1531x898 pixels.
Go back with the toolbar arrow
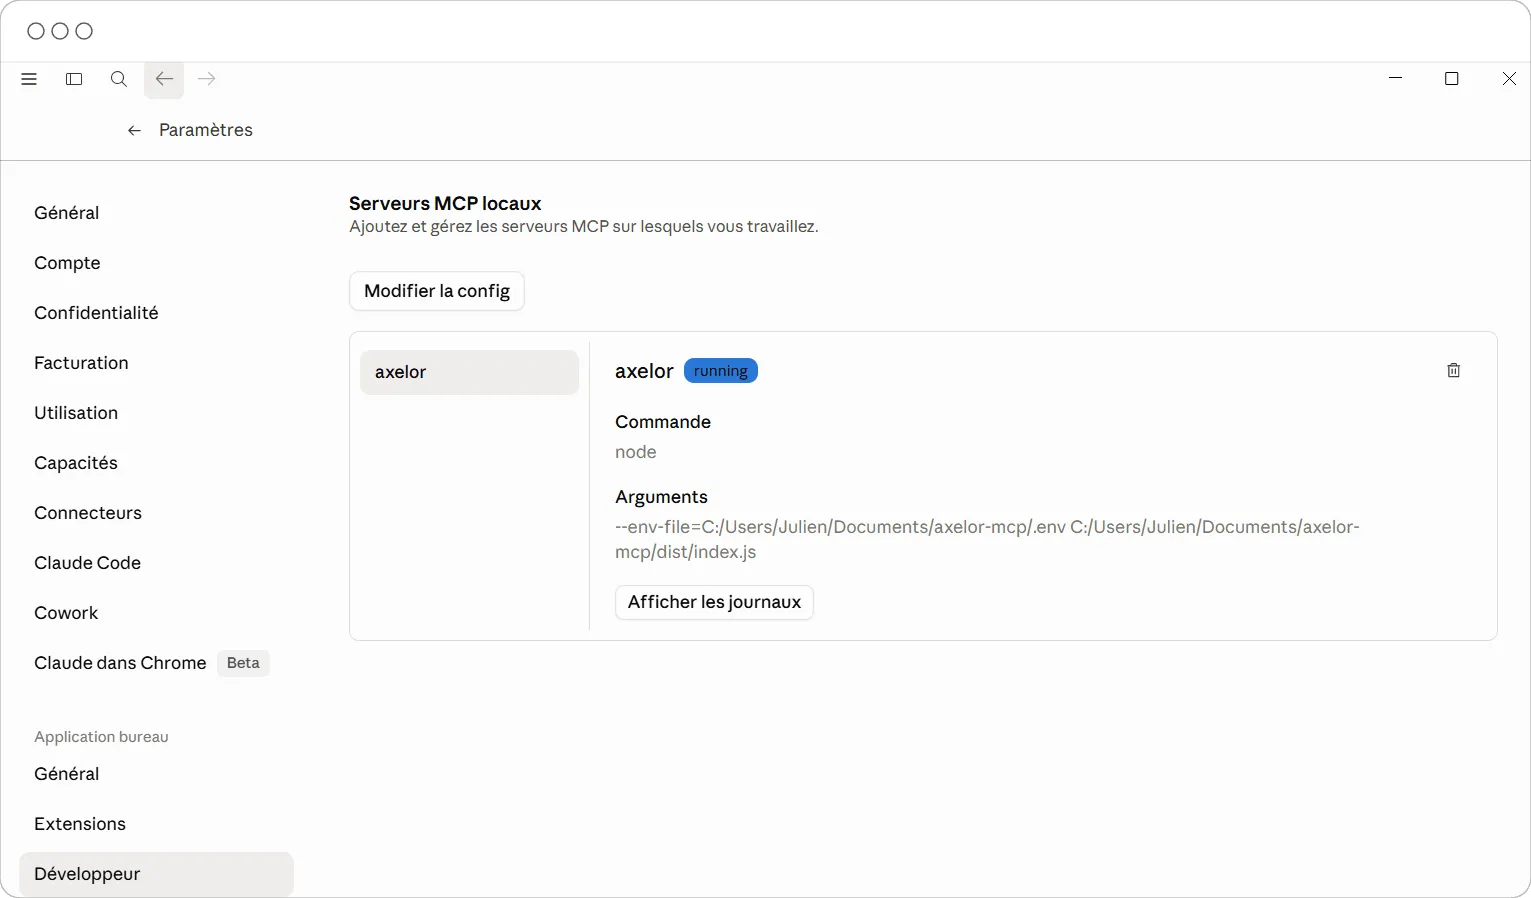click(x=164, y=79)
